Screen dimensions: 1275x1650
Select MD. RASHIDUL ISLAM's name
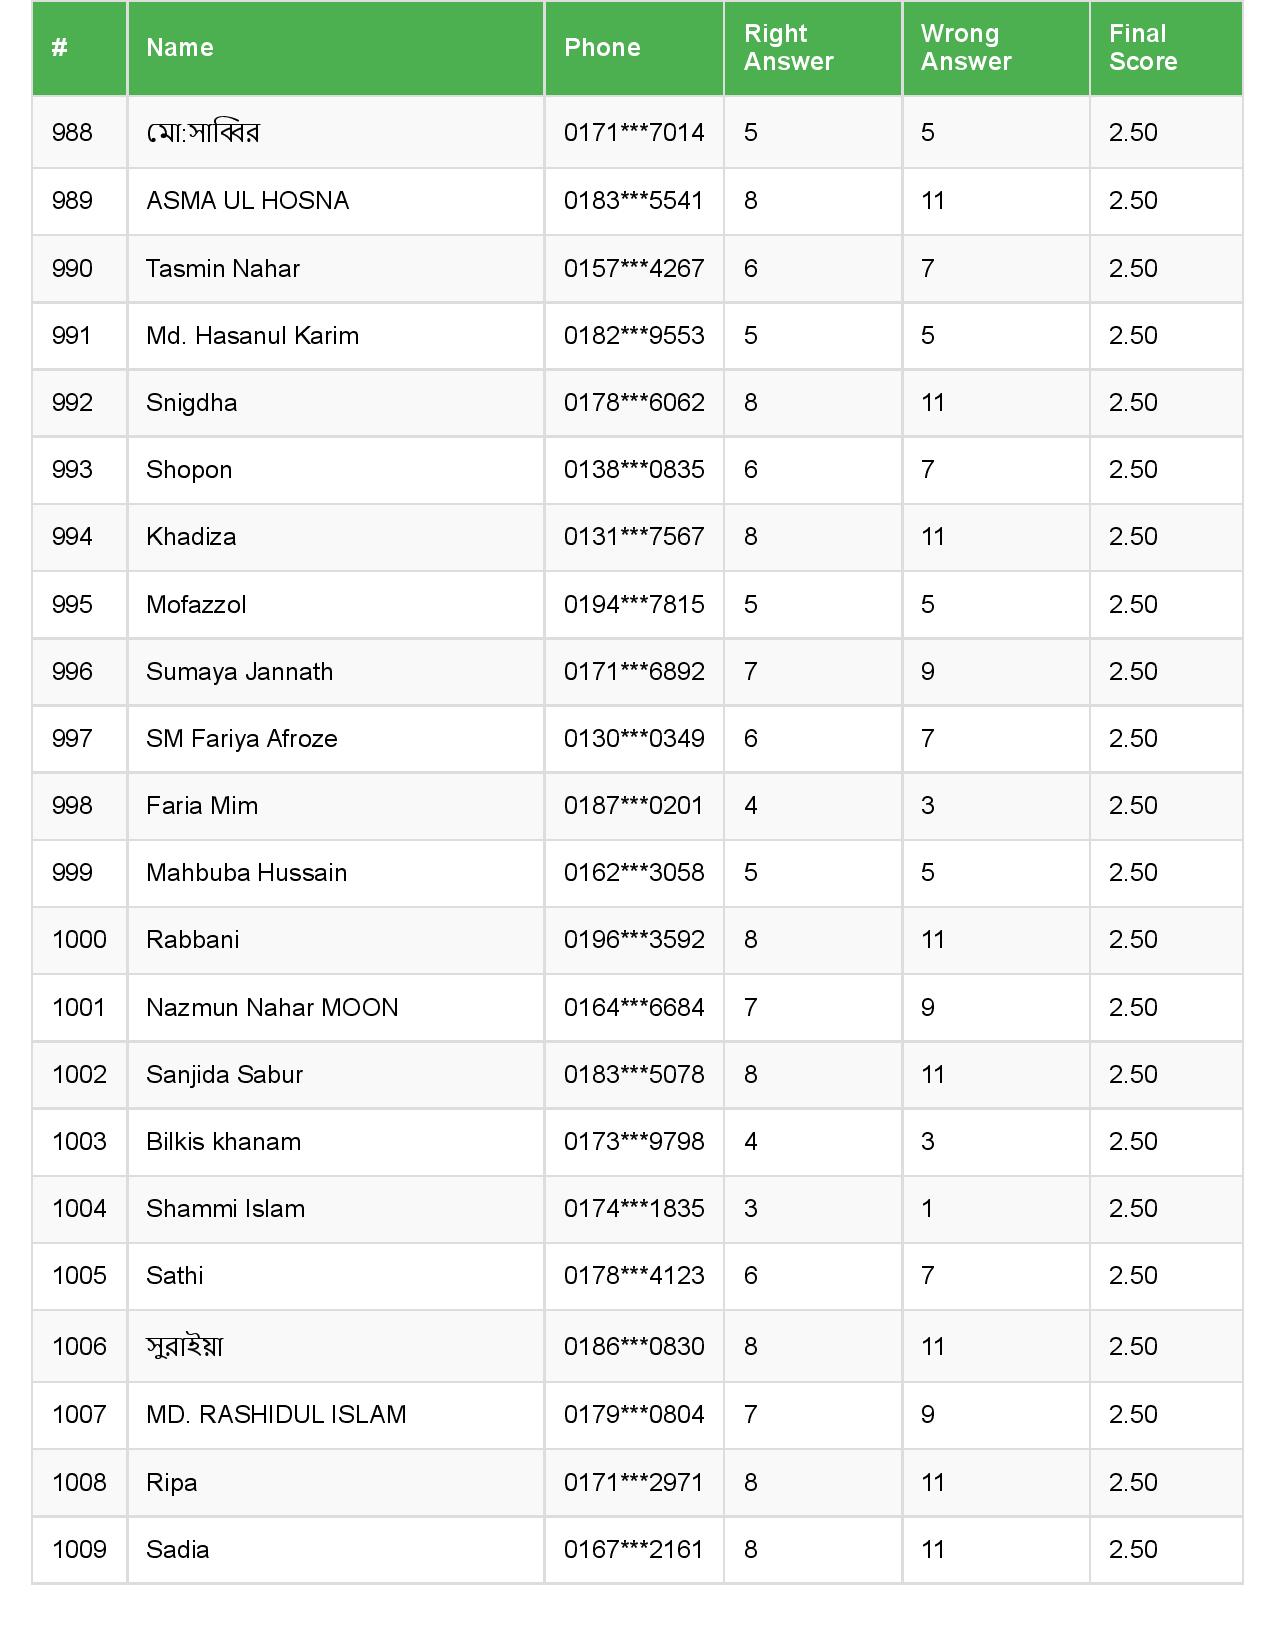[276, 1415]
